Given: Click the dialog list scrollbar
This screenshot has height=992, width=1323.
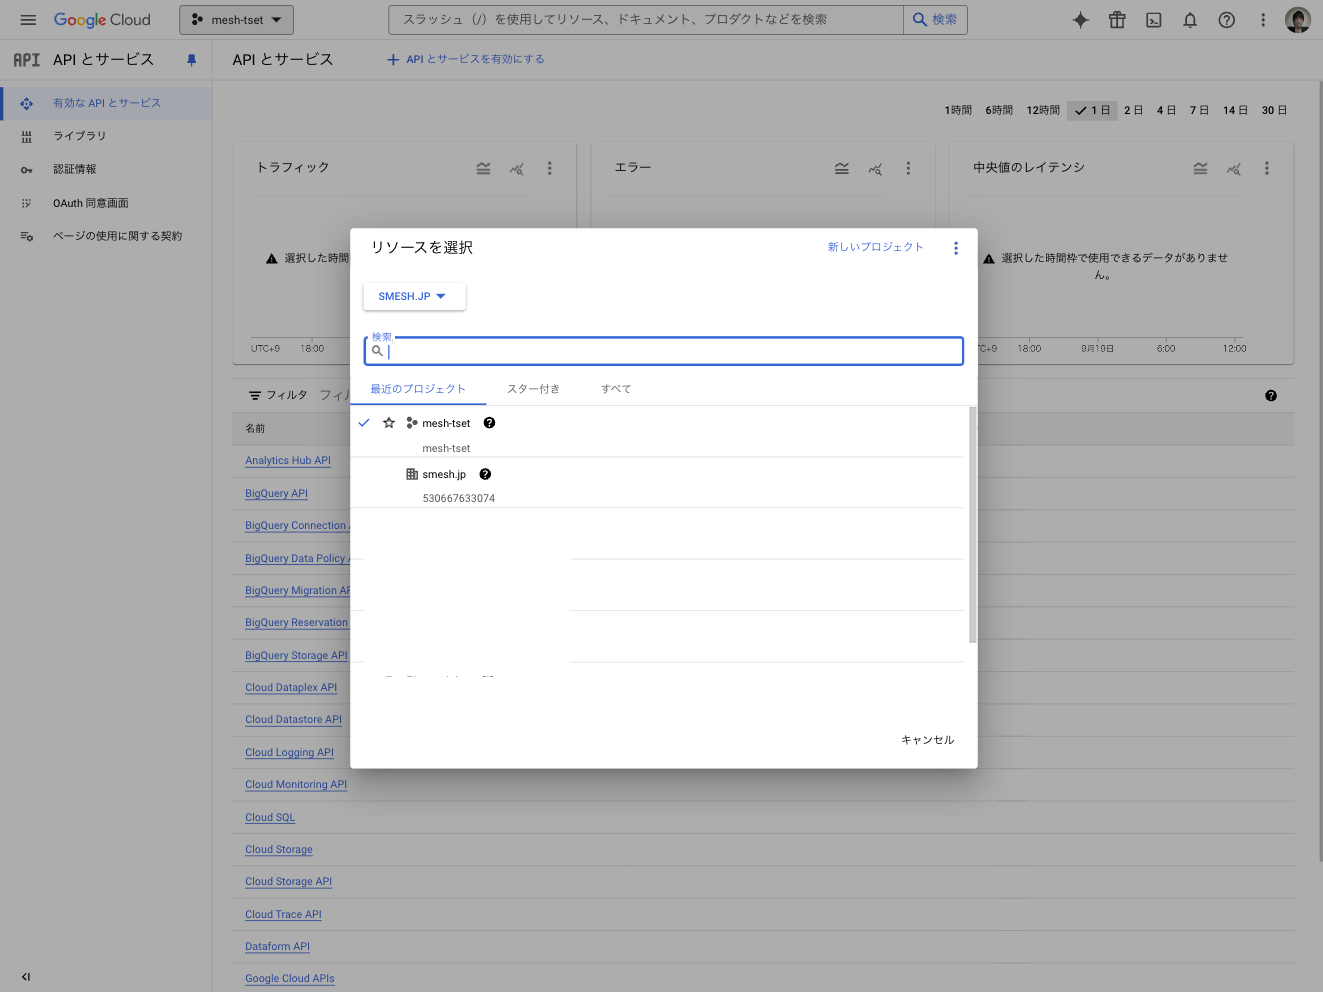Looking at the screenshot, I should [x=972, y=525].
